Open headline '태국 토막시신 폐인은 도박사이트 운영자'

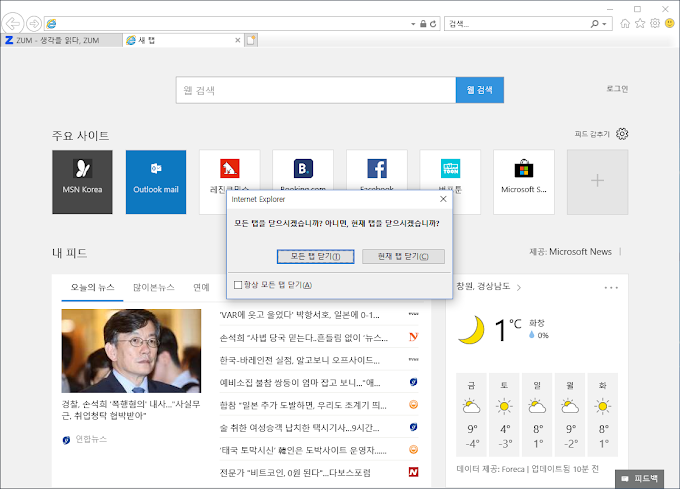click(x=303, y=450)
